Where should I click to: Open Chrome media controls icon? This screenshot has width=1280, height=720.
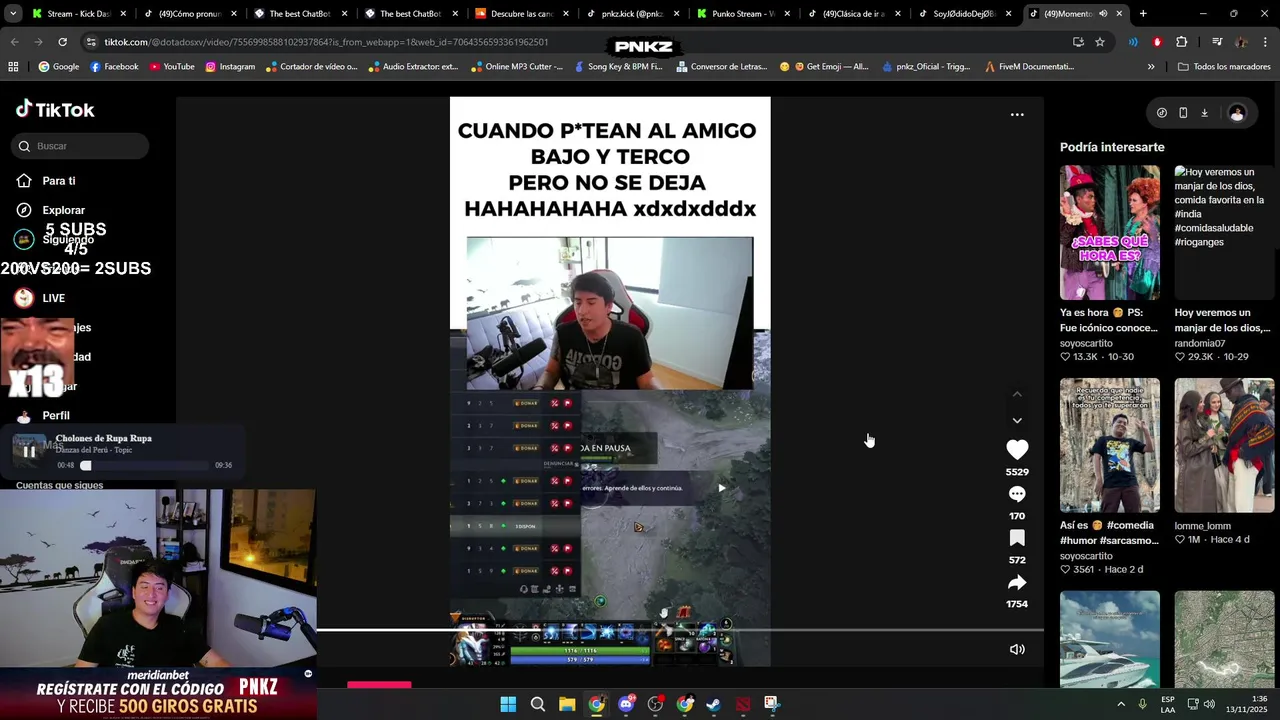pyautogui.click(x=1217, y=42)
